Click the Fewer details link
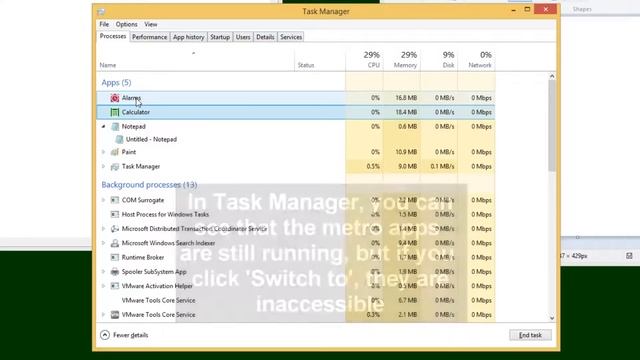640x360 pixels. [x=131, y=335]
